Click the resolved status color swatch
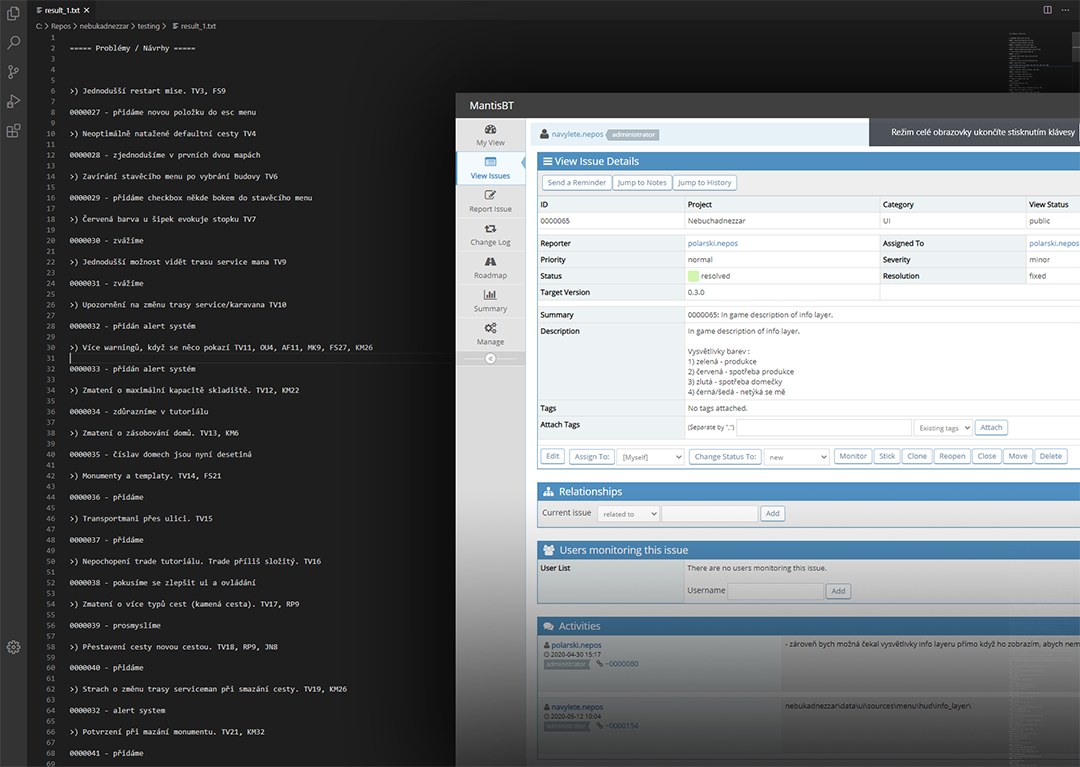The height and width of the screenshot is (767, 1080). 693,276
